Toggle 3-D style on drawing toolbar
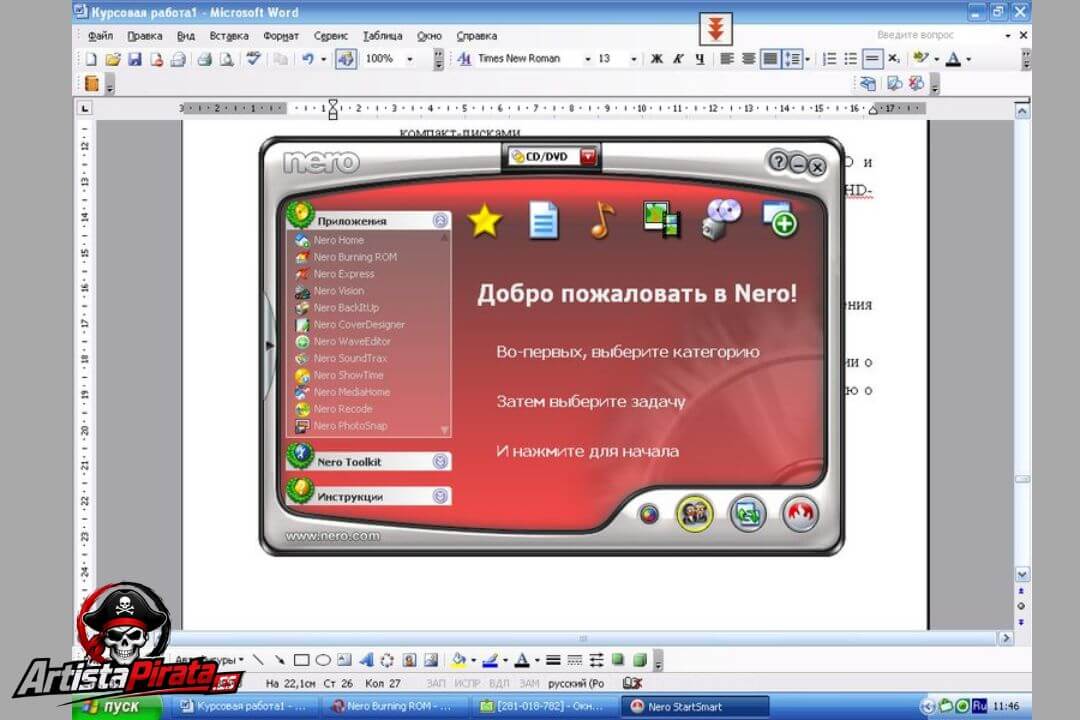Screen dimensions: 1080x720 tap(640, 660)
